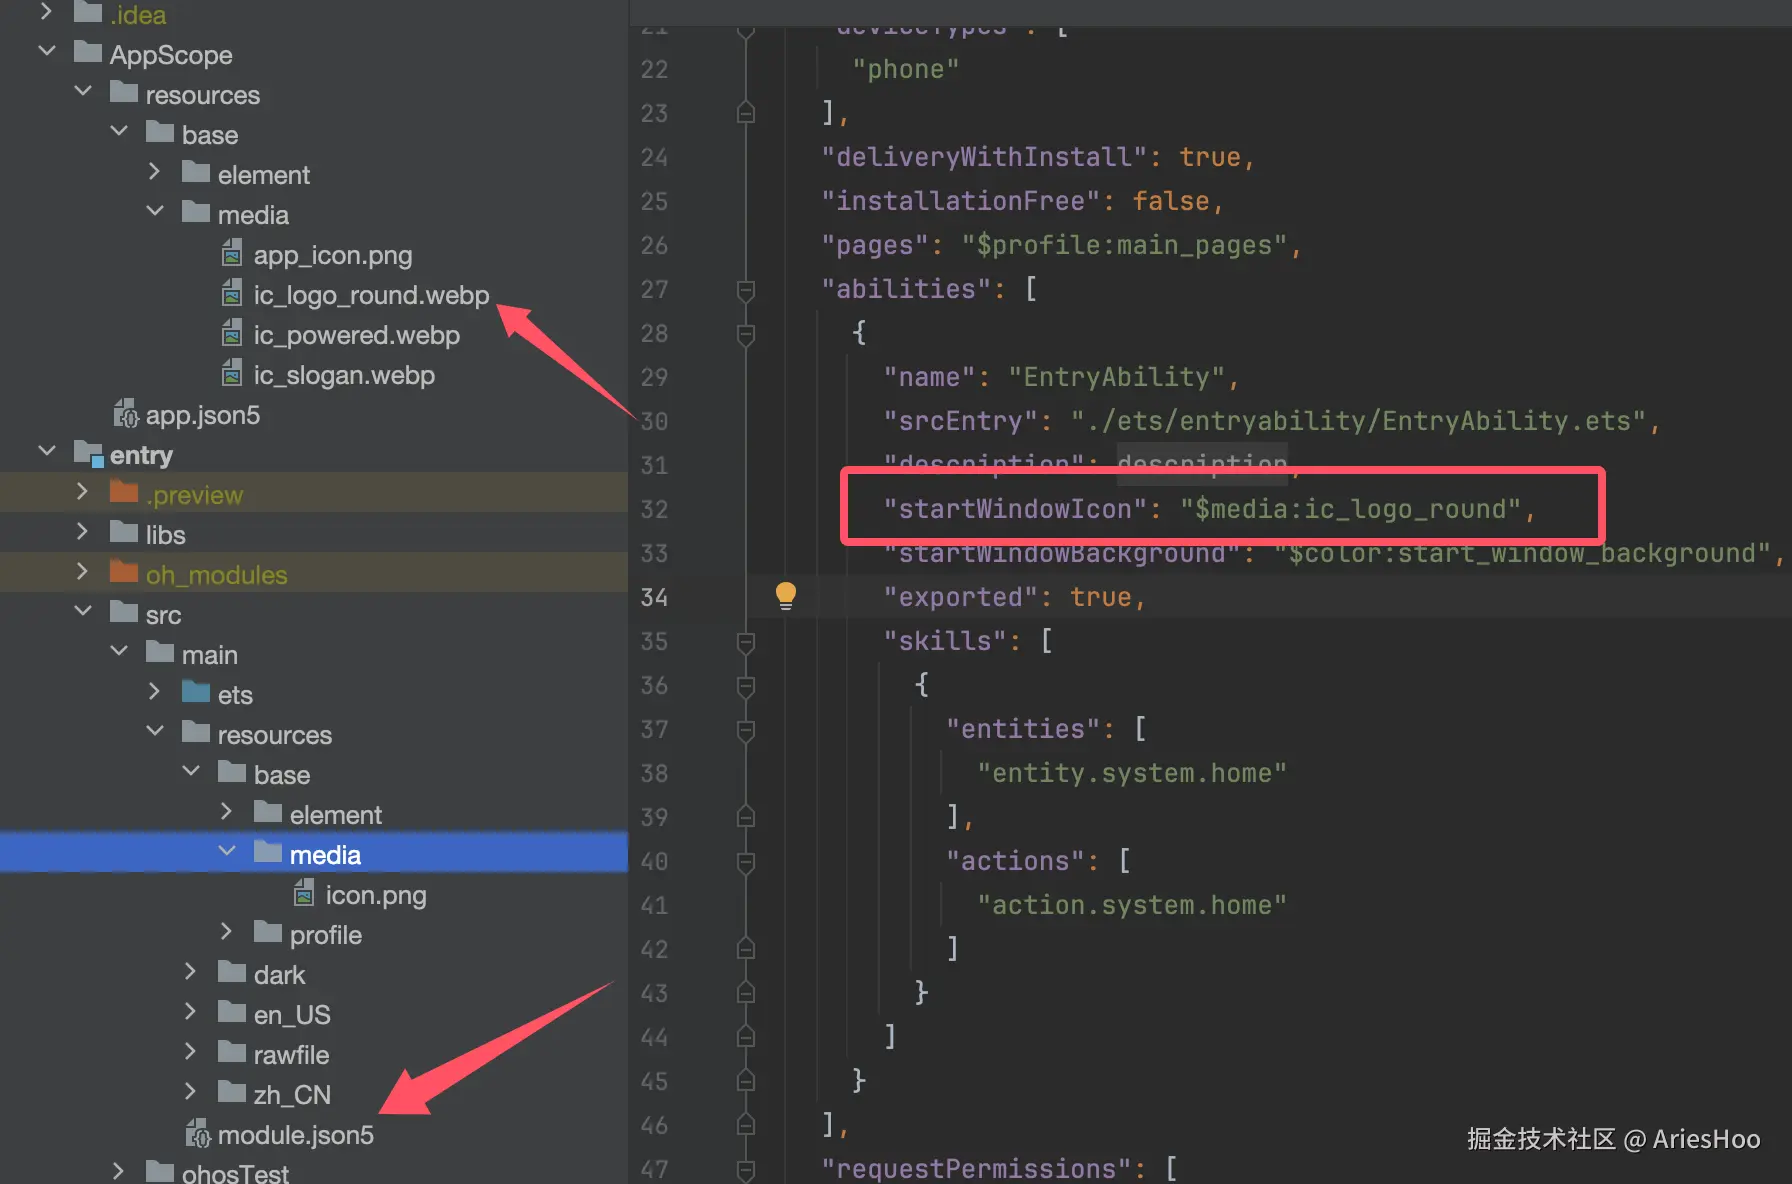1792x1184 pixels.
Task: Collapse the AppScope folder chevron
Action: click(x=47, y=51)
